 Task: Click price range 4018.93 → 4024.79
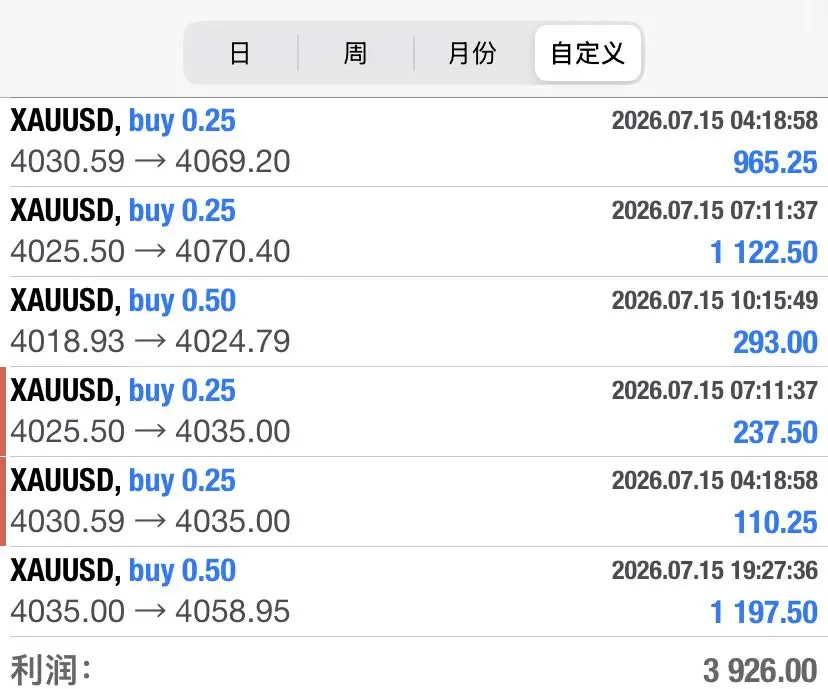(x=150, y=341)
